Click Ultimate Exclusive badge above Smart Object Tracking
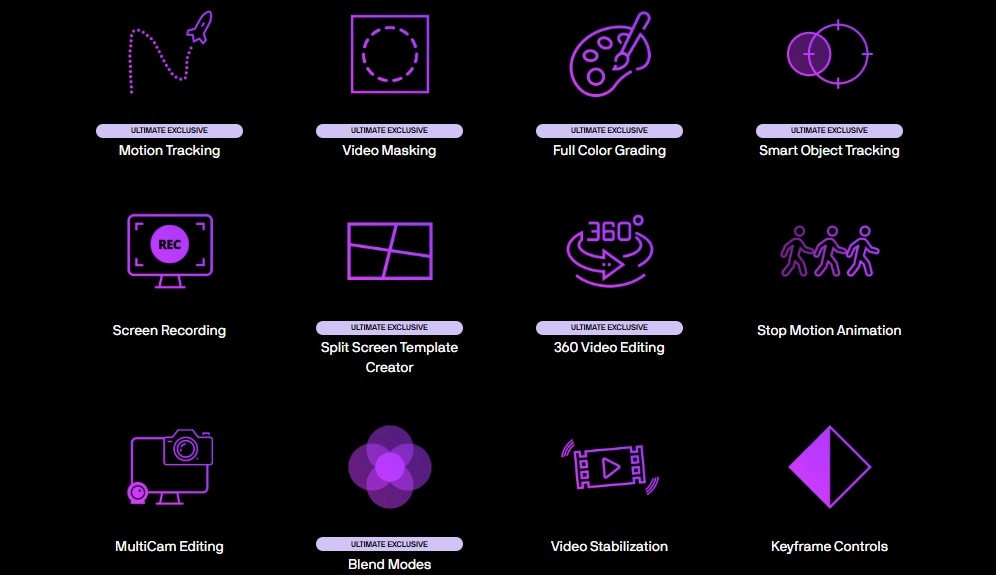996x575 pixels. (829, 131)
